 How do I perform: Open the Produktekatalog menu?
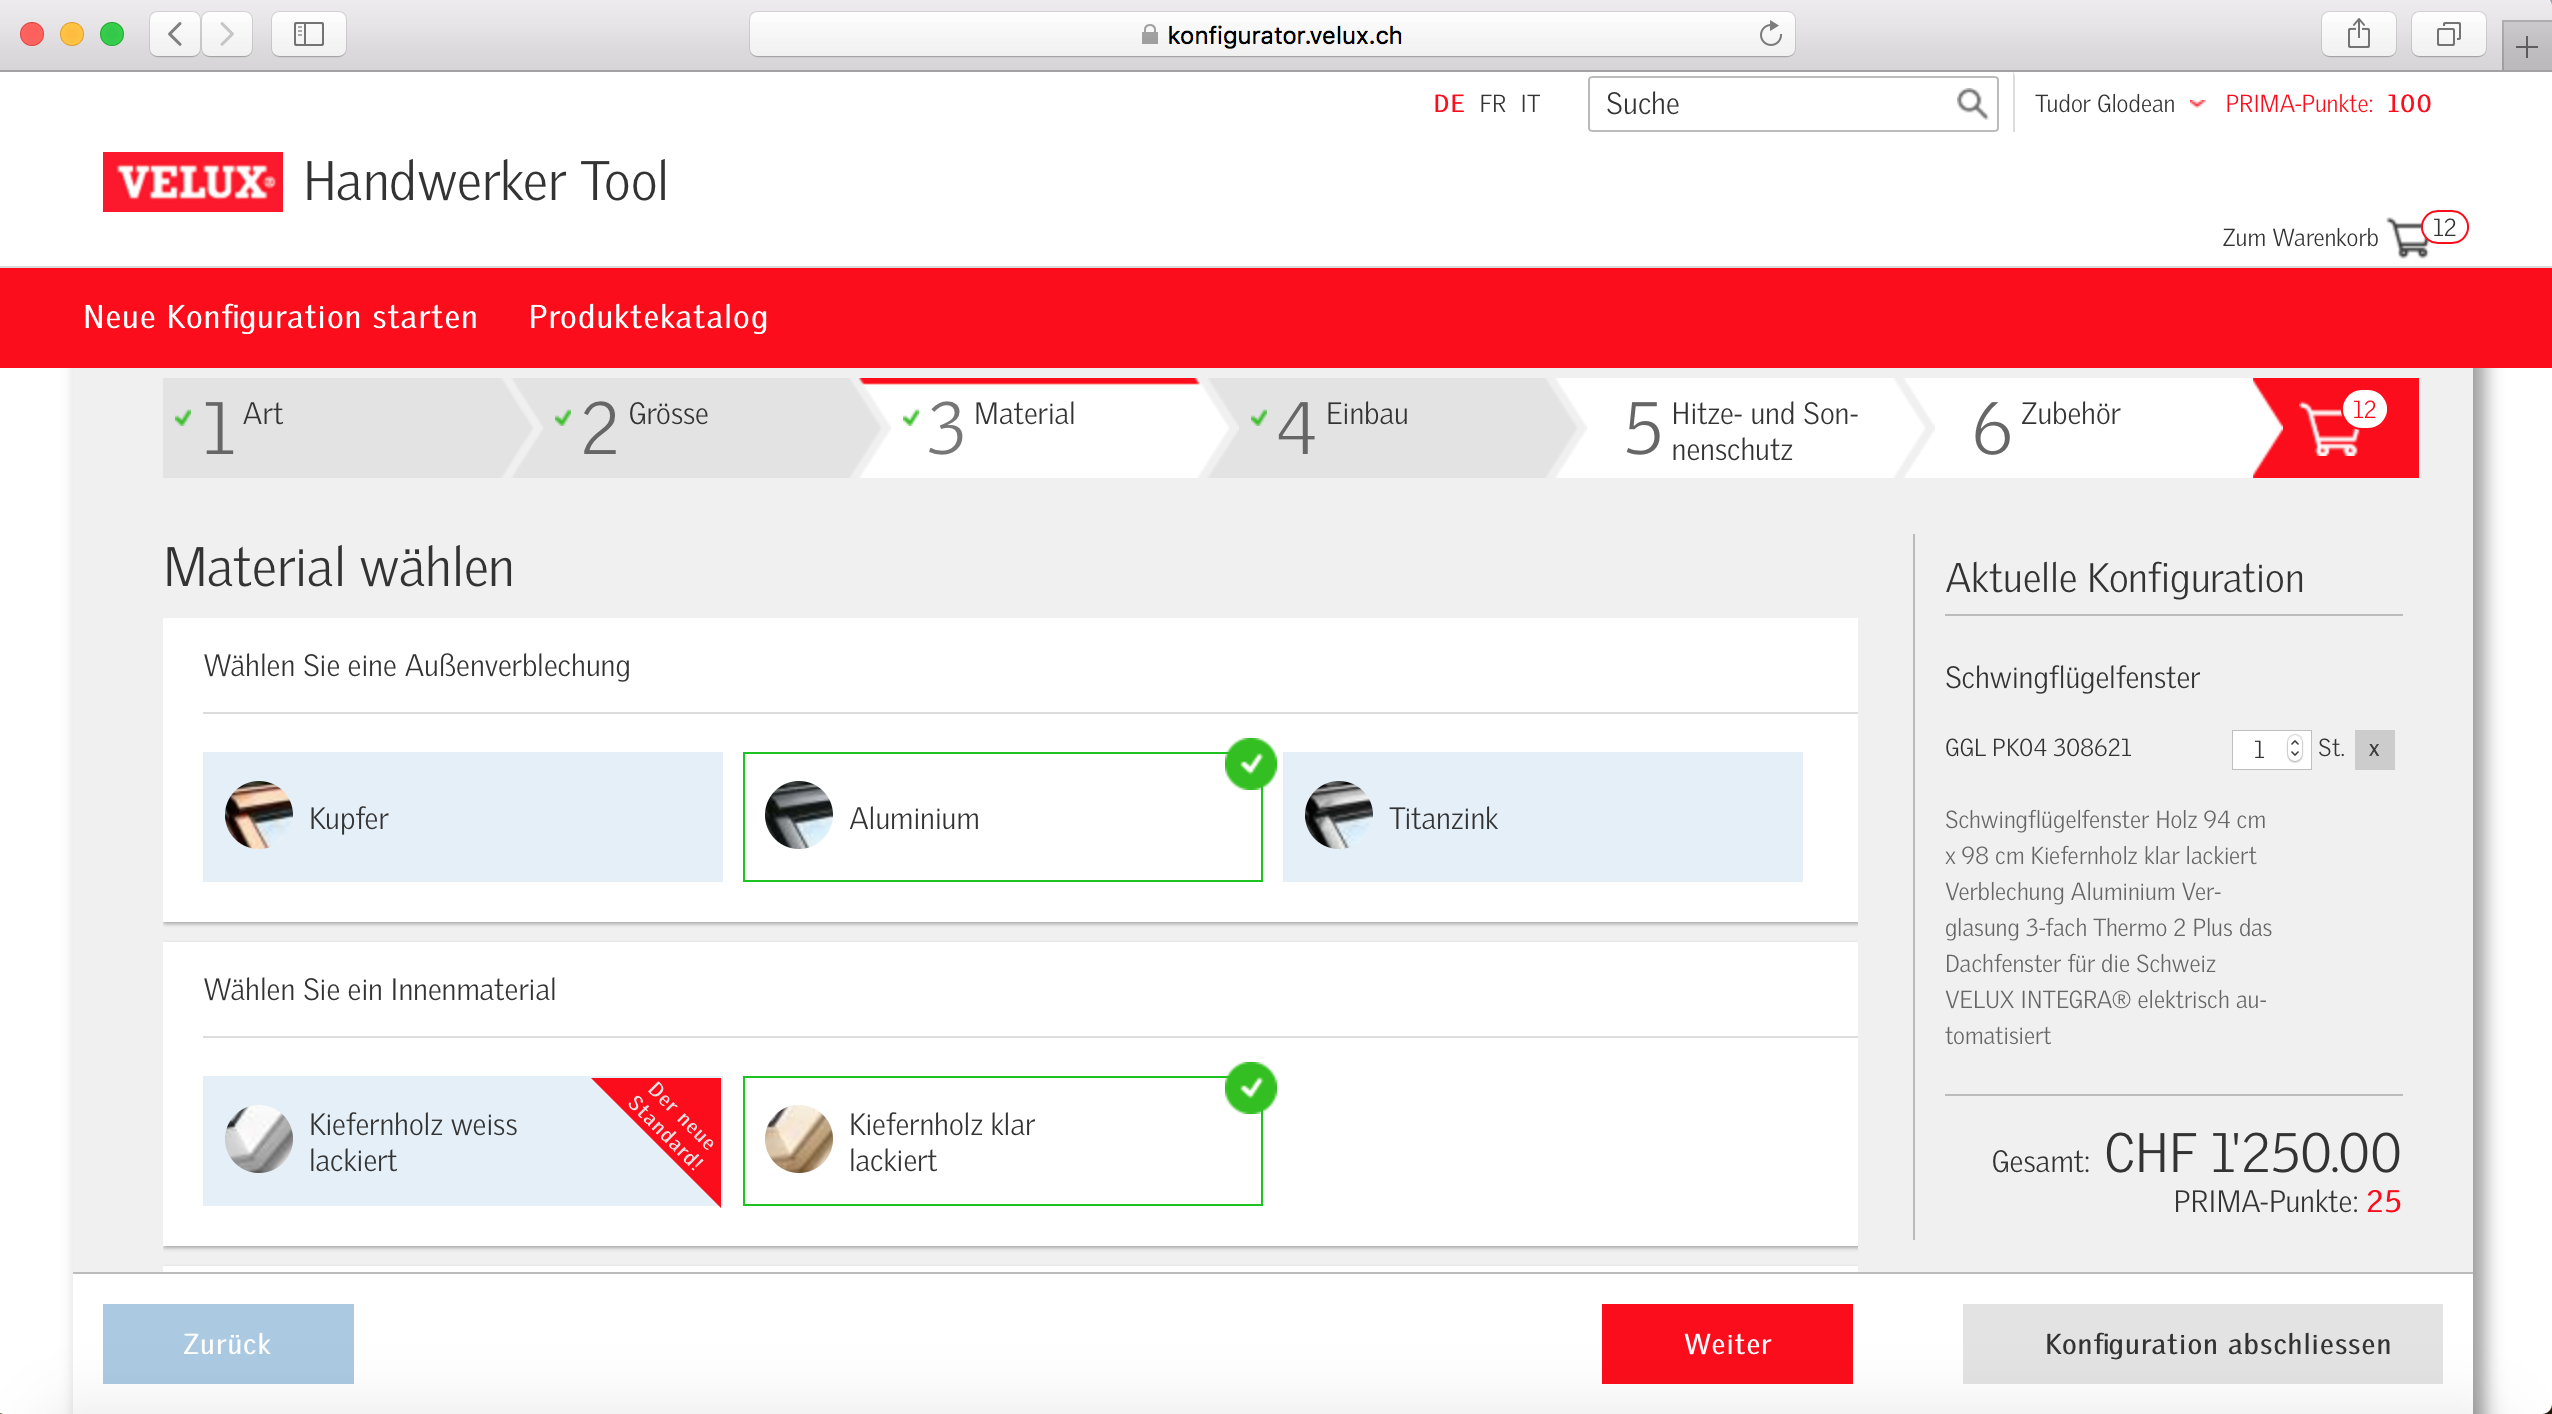pos(648,317)
